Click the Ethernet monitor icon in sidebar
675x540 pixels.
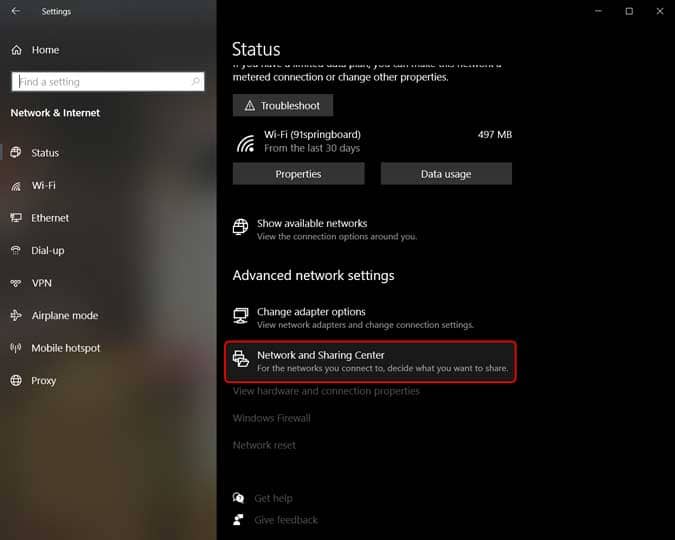coord(16,217)
